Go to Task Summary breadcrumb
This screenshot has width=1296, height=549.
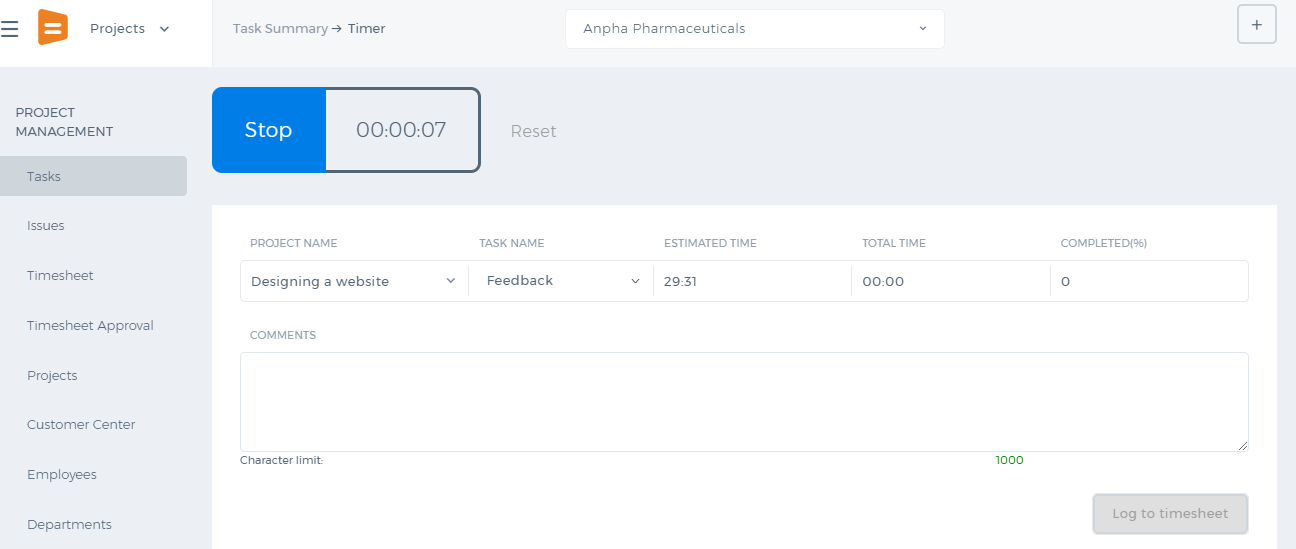(280, 29)
